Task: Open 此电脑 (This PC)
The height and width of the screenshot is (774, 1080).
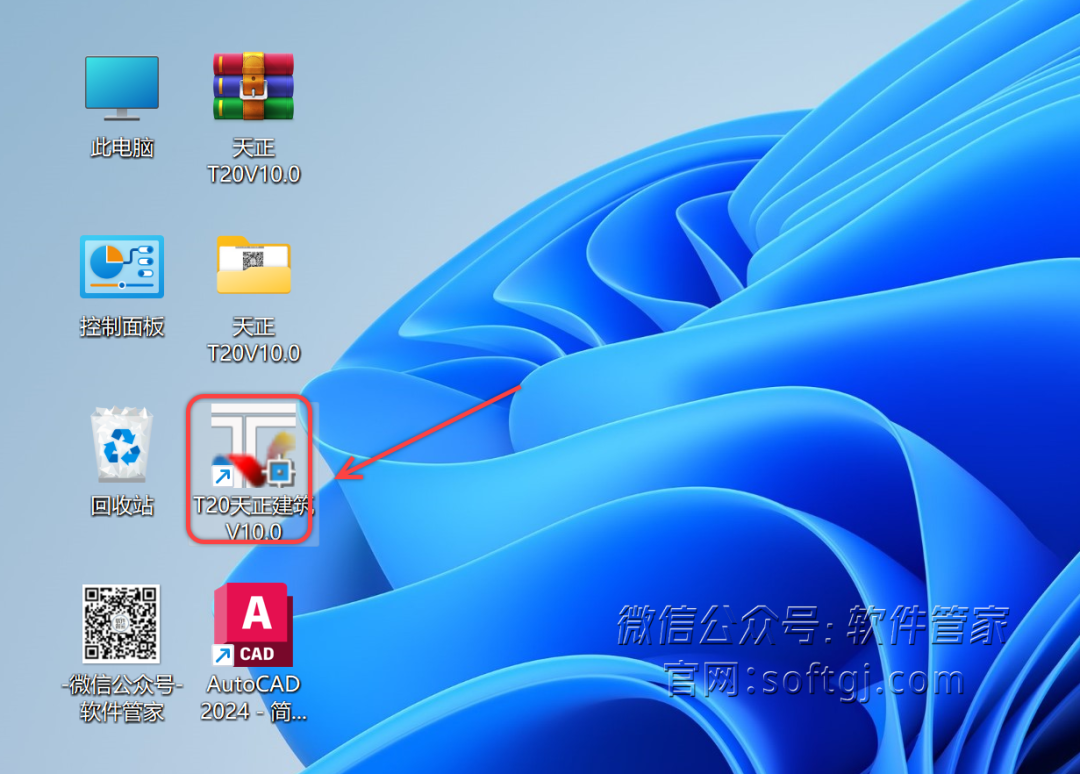Action: (120, 85)
